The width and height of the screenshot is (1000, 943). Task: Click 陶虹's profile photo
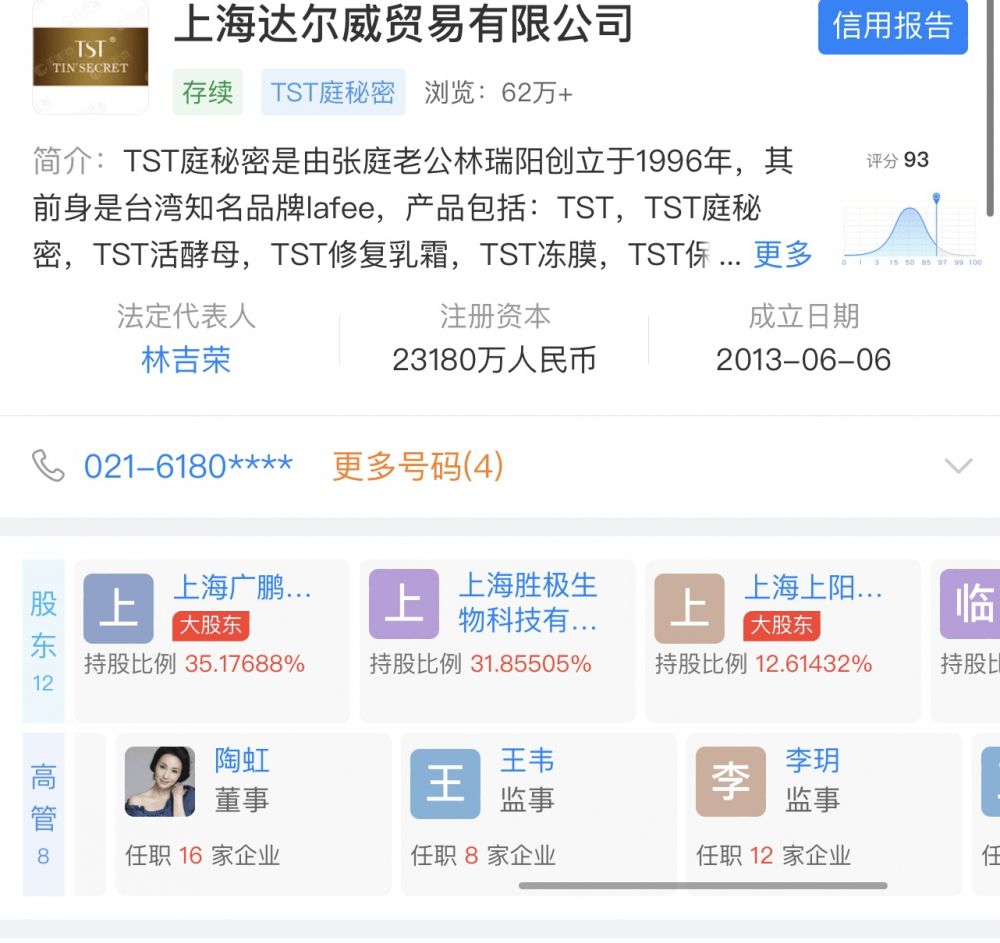[159, 783]
